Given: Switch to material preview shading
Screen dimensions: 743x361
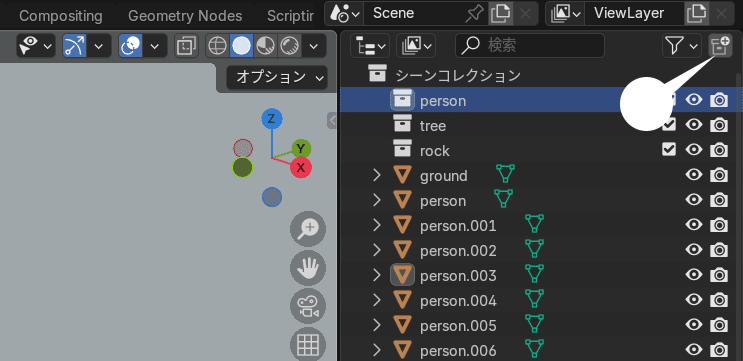Looking at the screenshot, I should pyautogui.click(x=266, y=46).
